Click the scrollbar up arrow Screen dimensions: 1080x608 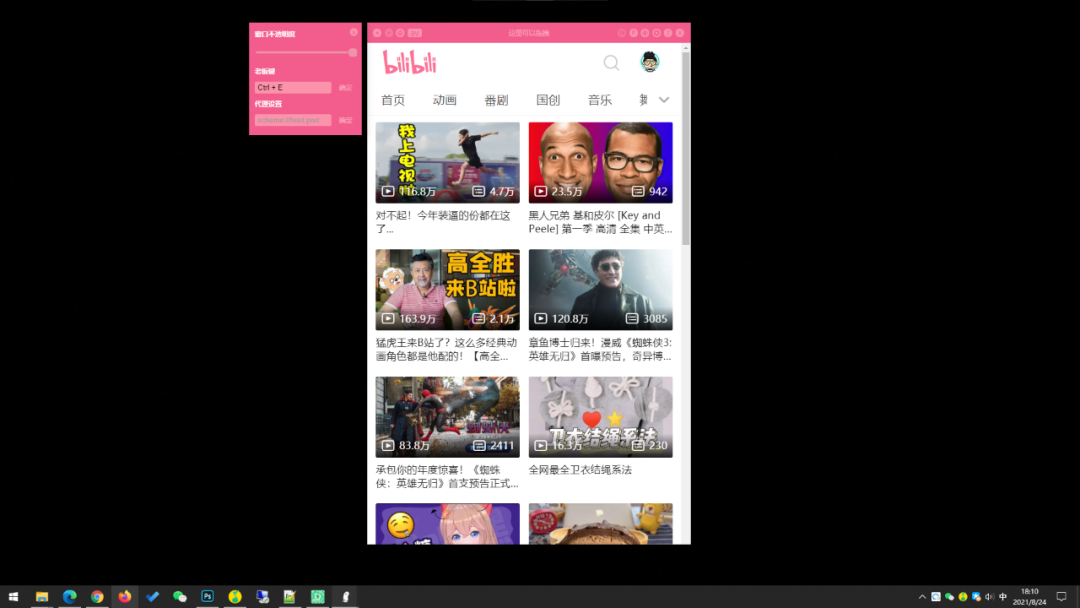point(685,48)
